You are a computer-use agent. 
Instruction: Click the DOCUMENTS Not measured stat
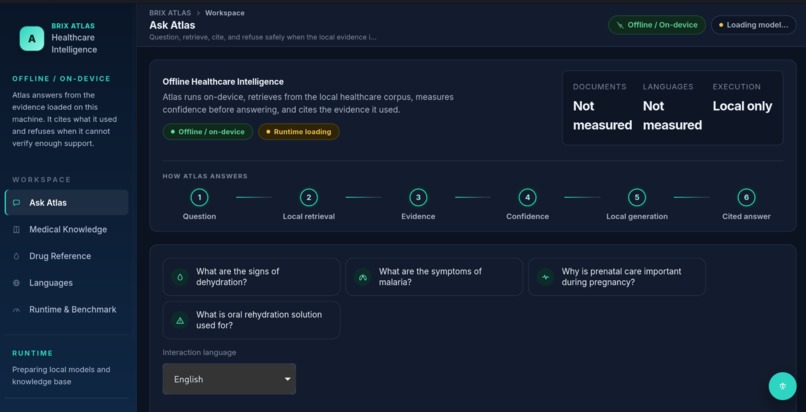pyautogui.click(x=602, y=107)
